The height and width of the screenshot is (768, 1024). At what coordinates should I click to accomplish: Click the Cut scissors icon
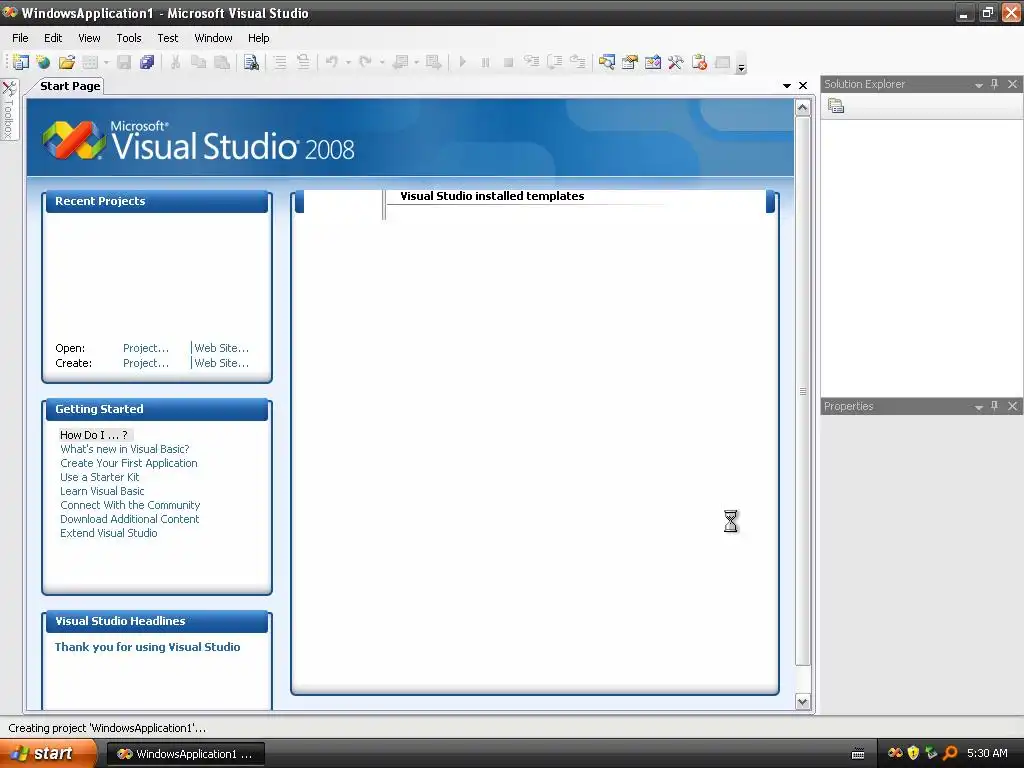tap(175, 62)
